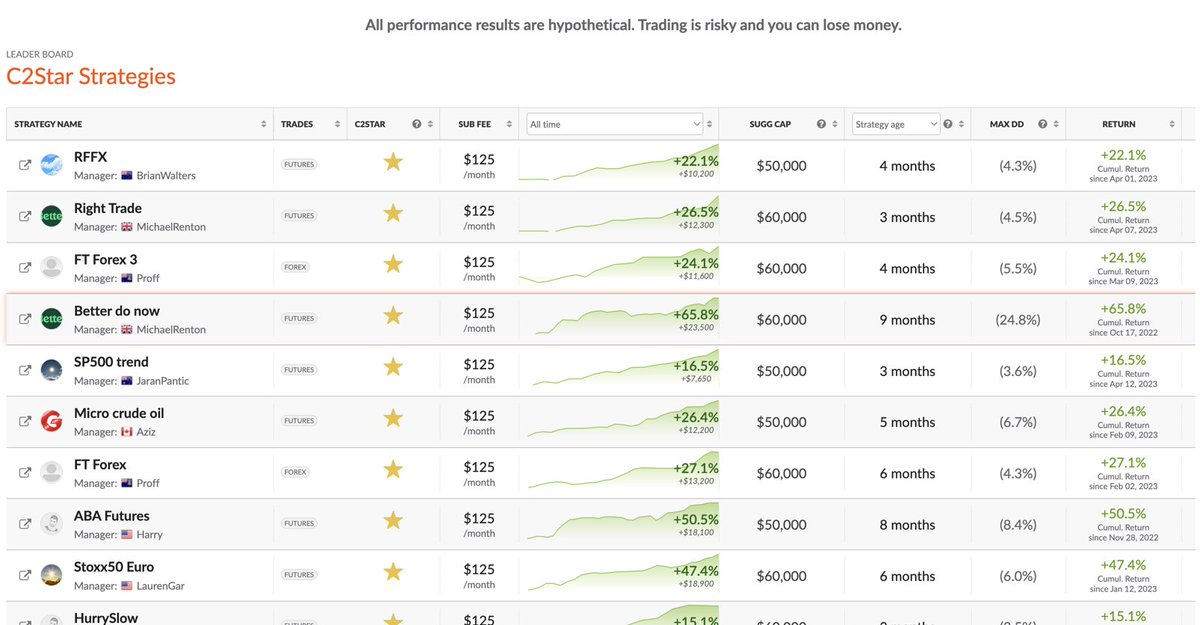The height and width of the screenshot is (625, 1200).
Task: Click the +16.5% cumulative return cell
Action: tap(1123, 360)
